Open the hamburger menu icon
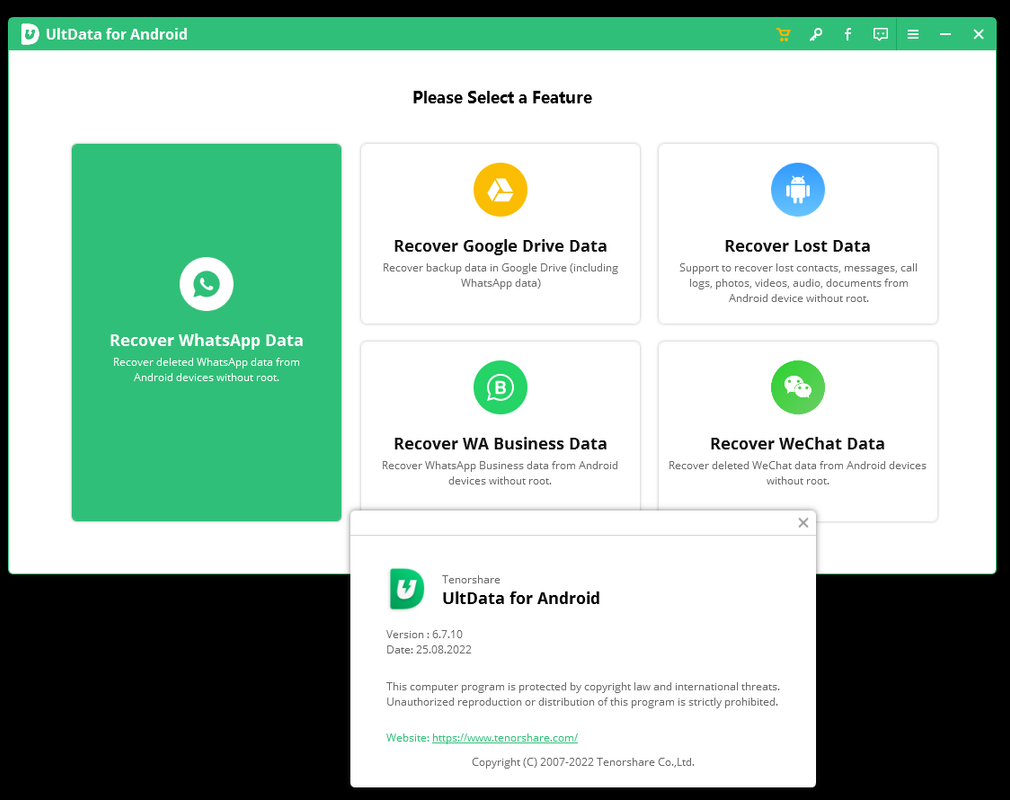The width and height of the screenshot is (1010, 800). point(913,35)
